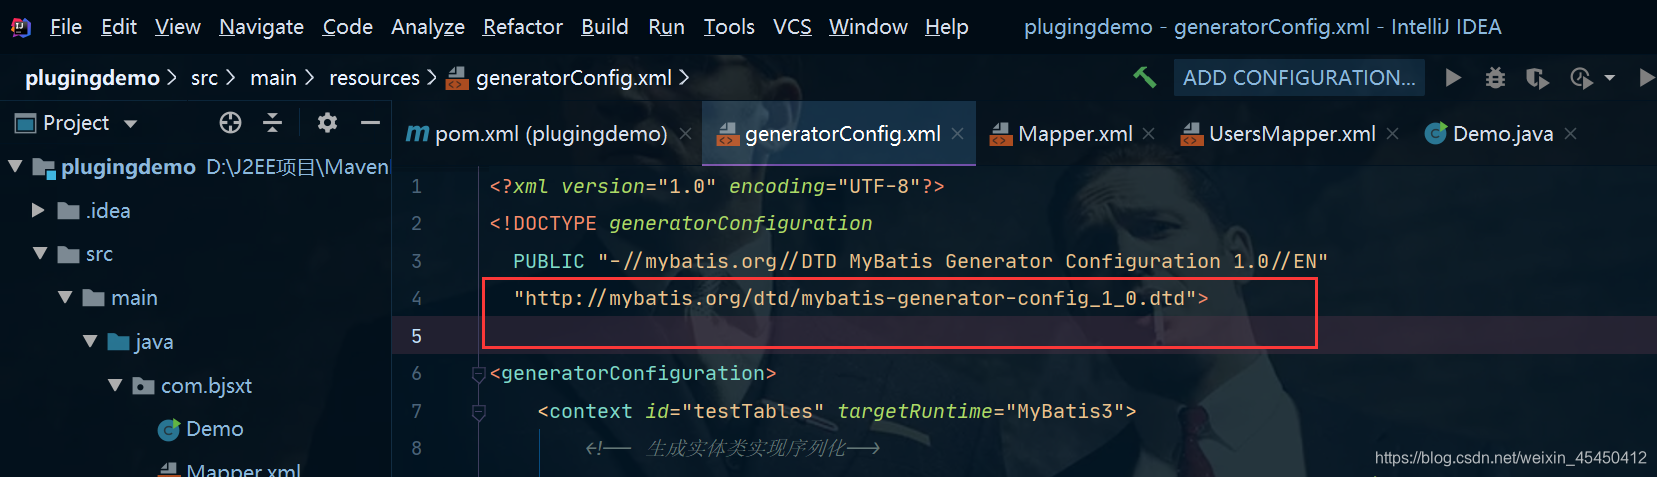
Task: Close the Demo.java tab
Action: tap(1571, 134)
